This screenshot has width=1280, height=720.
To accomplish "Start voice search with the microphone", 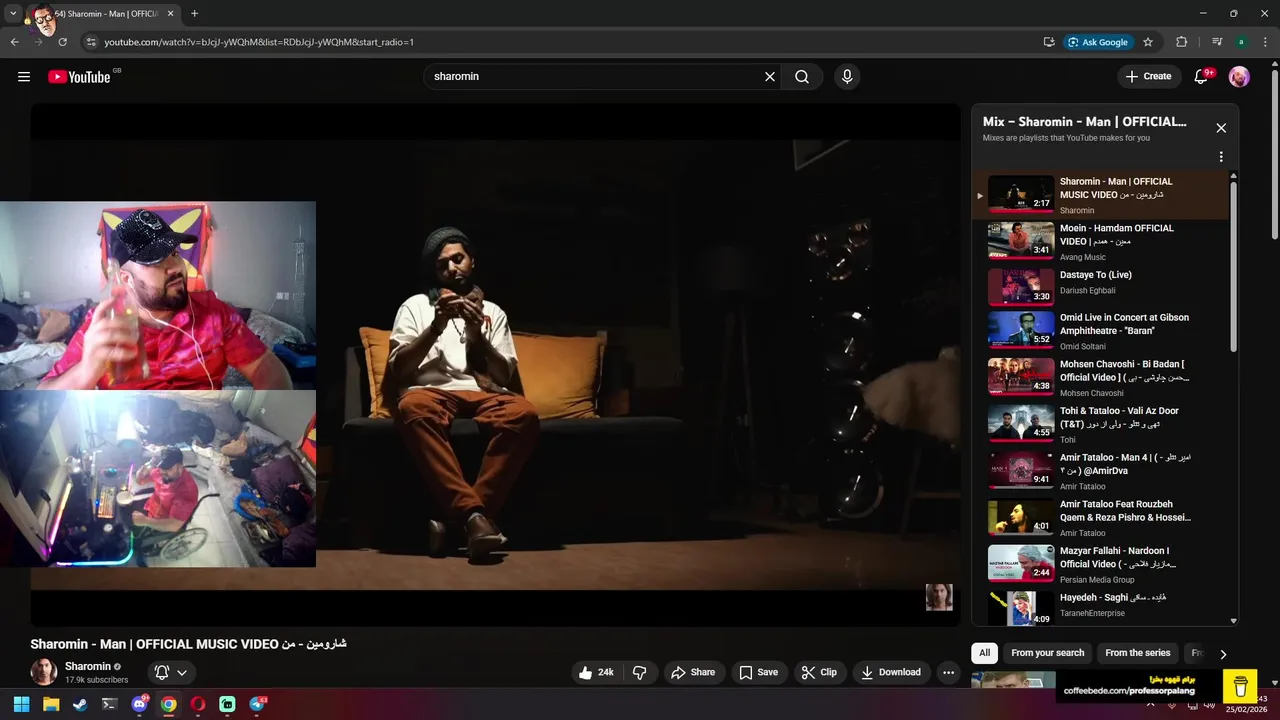I will 847,77.
